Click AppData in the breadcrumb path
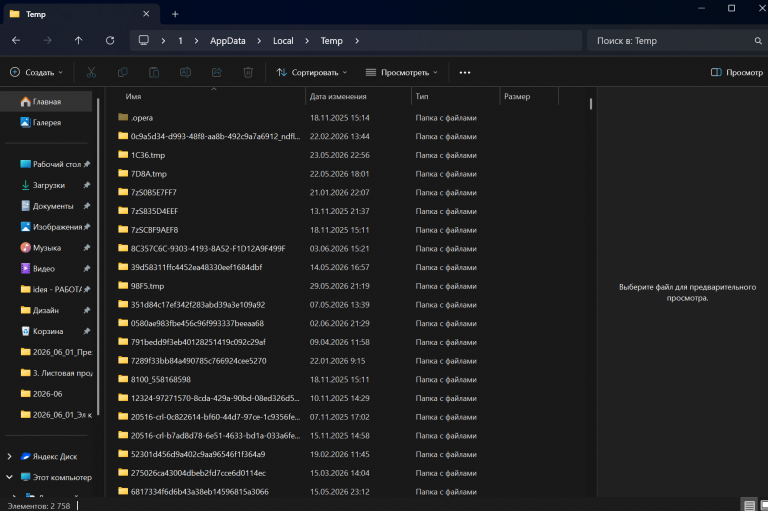This screenshot has height=511, width=768. (228, 41)
